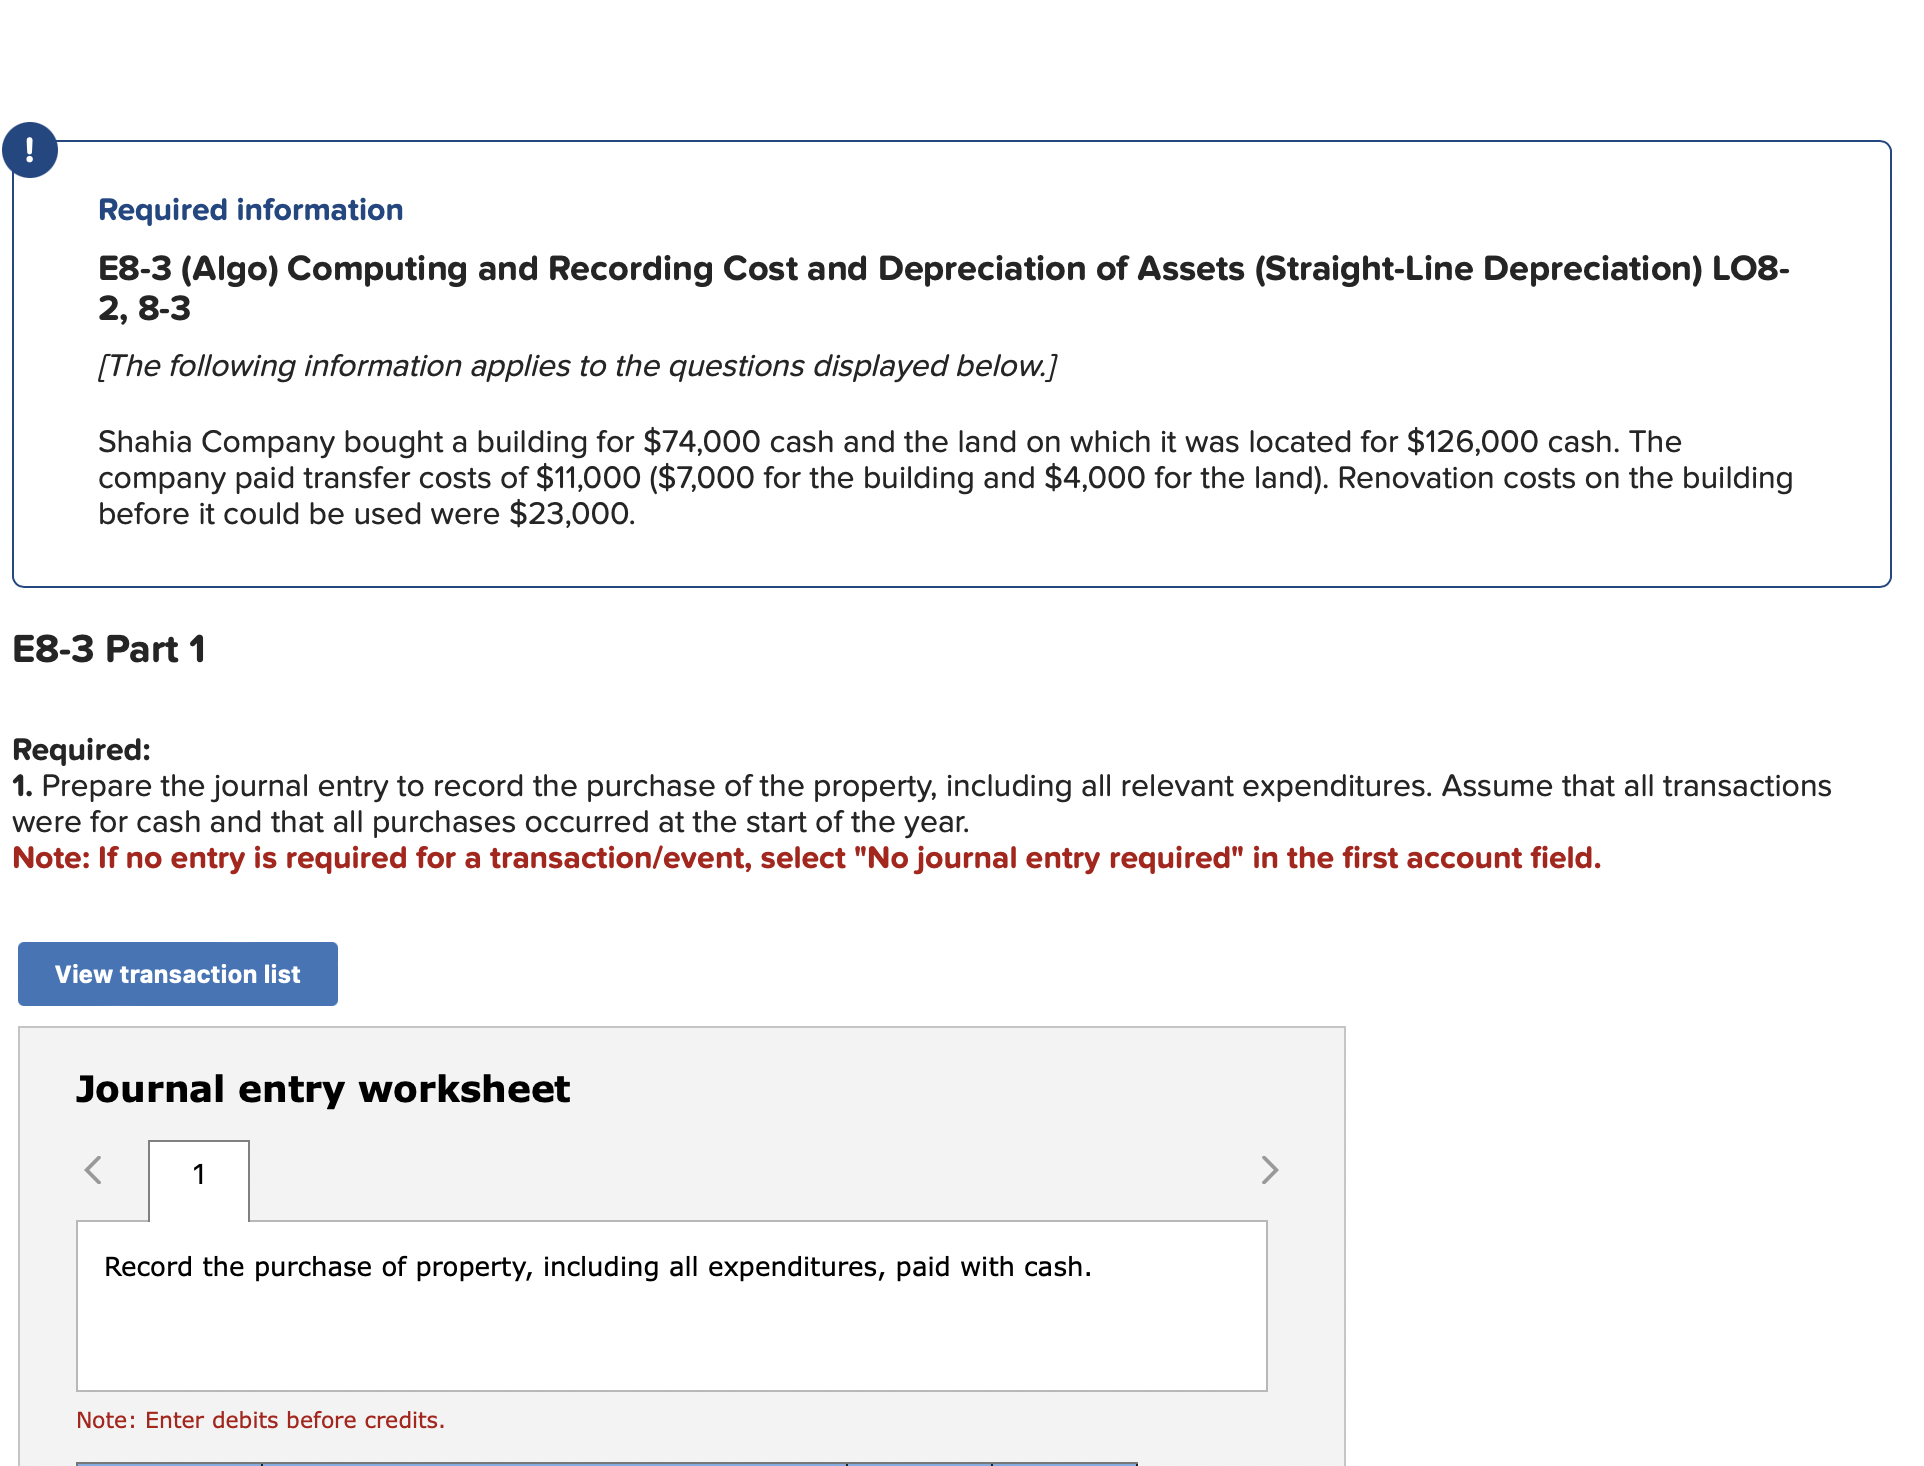Select the circular warning badge on the info panel
Image resolution: width=1924 pixels, height=1466 pixels.
pos(30,150)
